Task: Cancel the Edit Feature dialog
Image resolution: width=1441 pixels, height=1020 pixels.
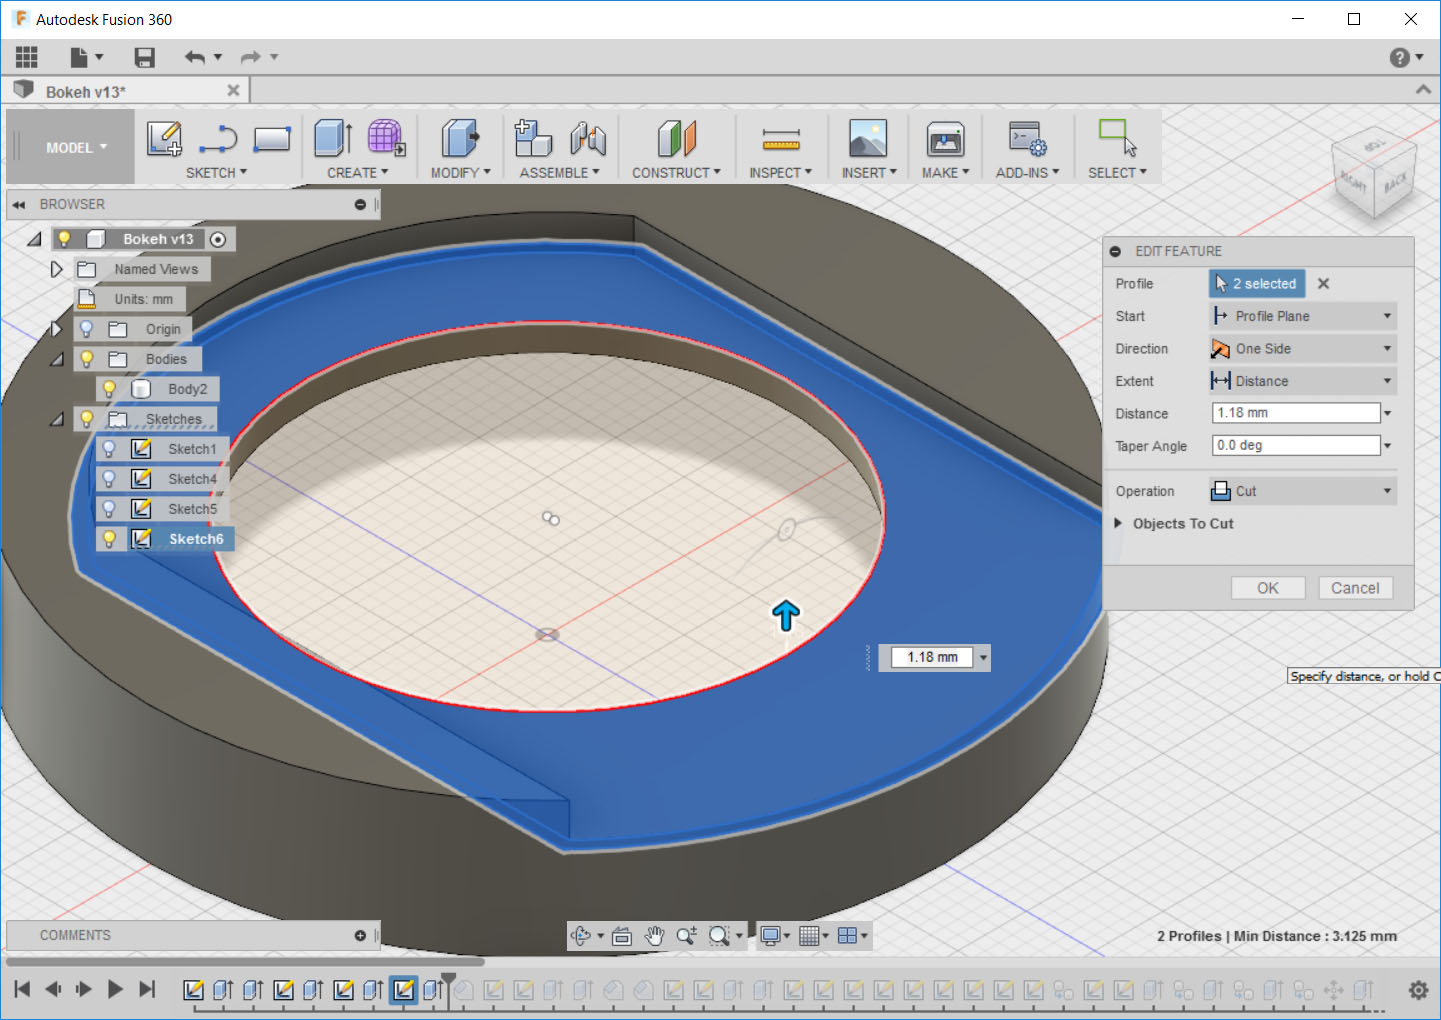Action: tap(1354, 588)
